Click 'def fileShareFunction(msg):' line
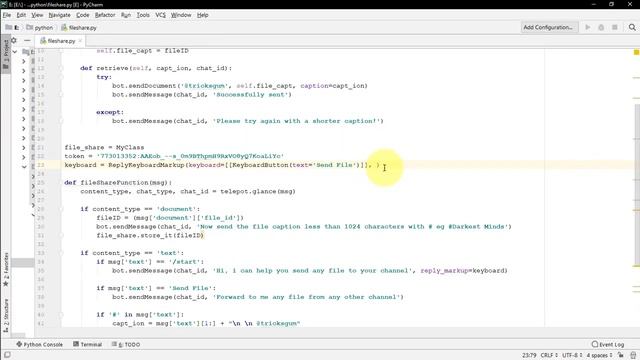The image size is (640, 360). coord(118,182)
